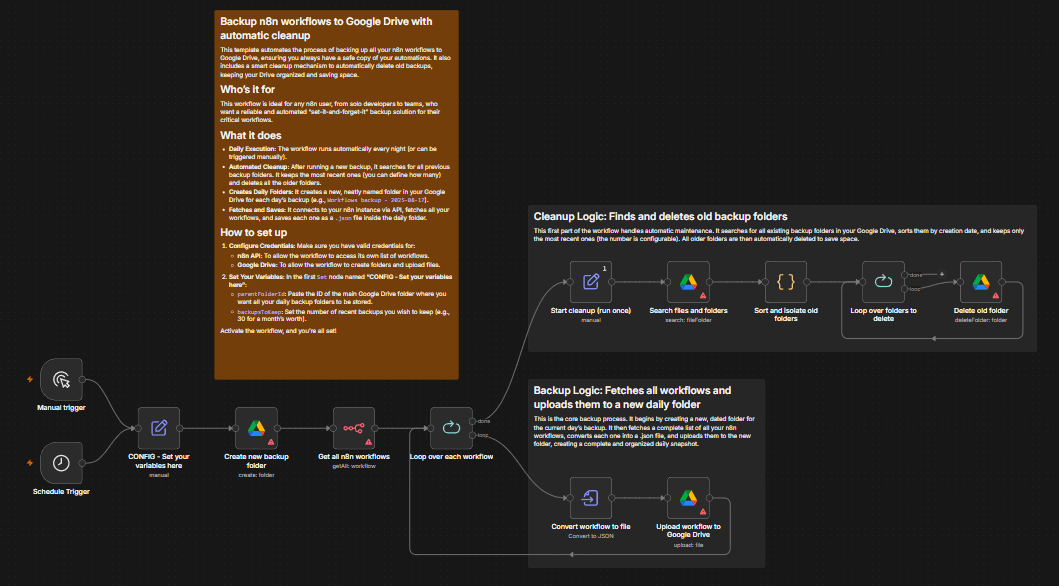Image resolution: width=1059 pixels, height=586 pixels.
Task: Select the Search files and folders Drive node
Action: (688, 282)
